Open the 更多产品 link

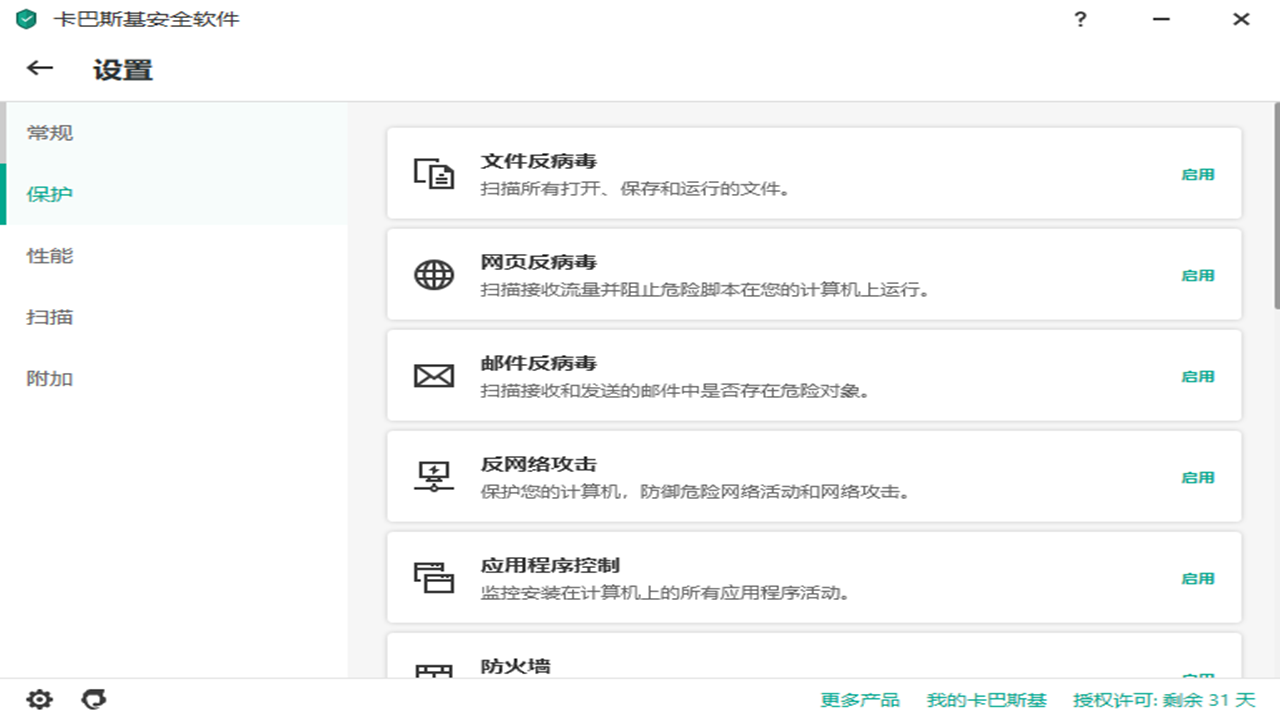coord(862,701)
